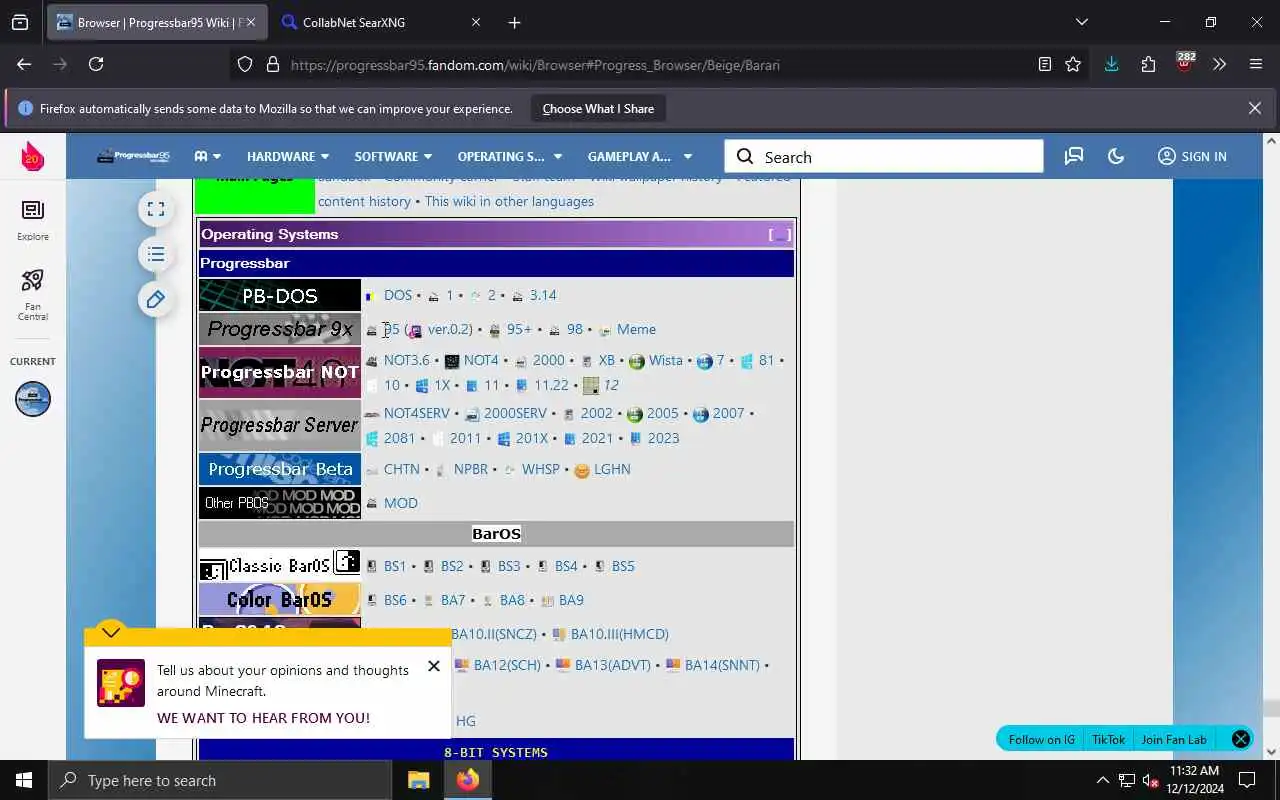This screenshot has height=800, width=1280.
Task: Open the Firefox extensions puzzle icon
Action: [x=1148, y=64]
